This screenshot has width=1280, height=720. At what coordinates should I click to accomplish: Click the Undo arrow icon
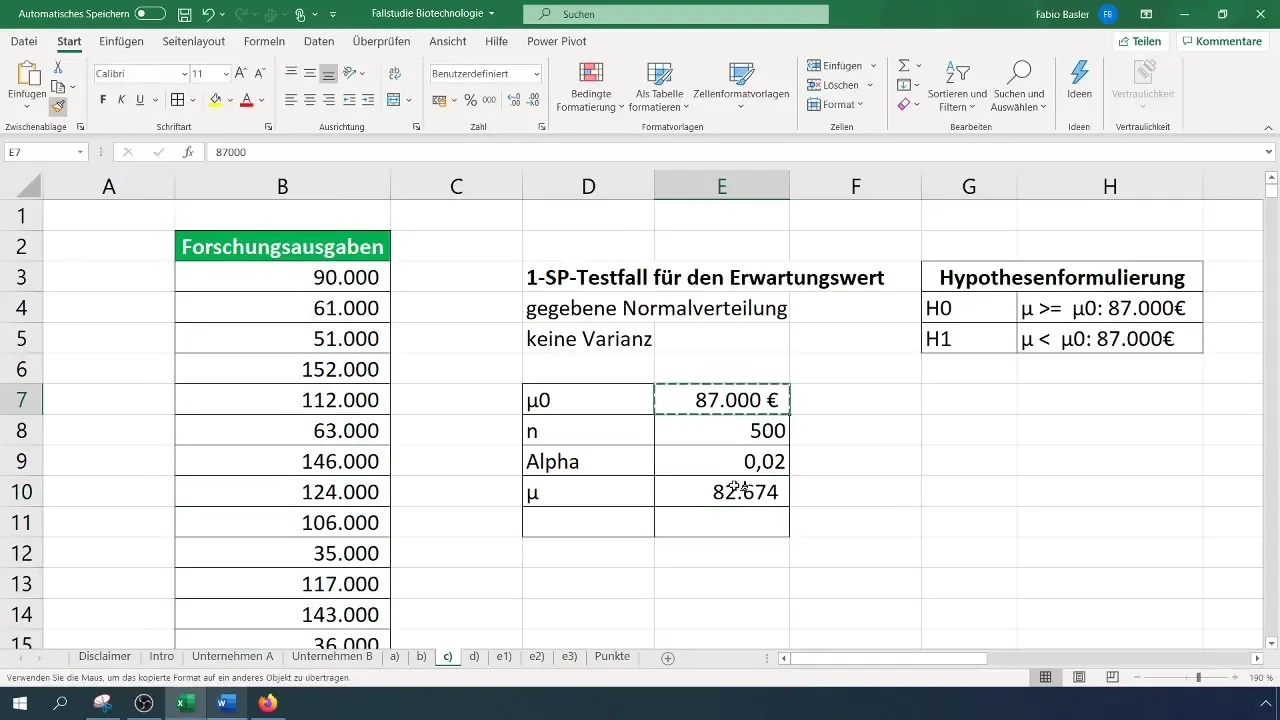tap(208, 15)
